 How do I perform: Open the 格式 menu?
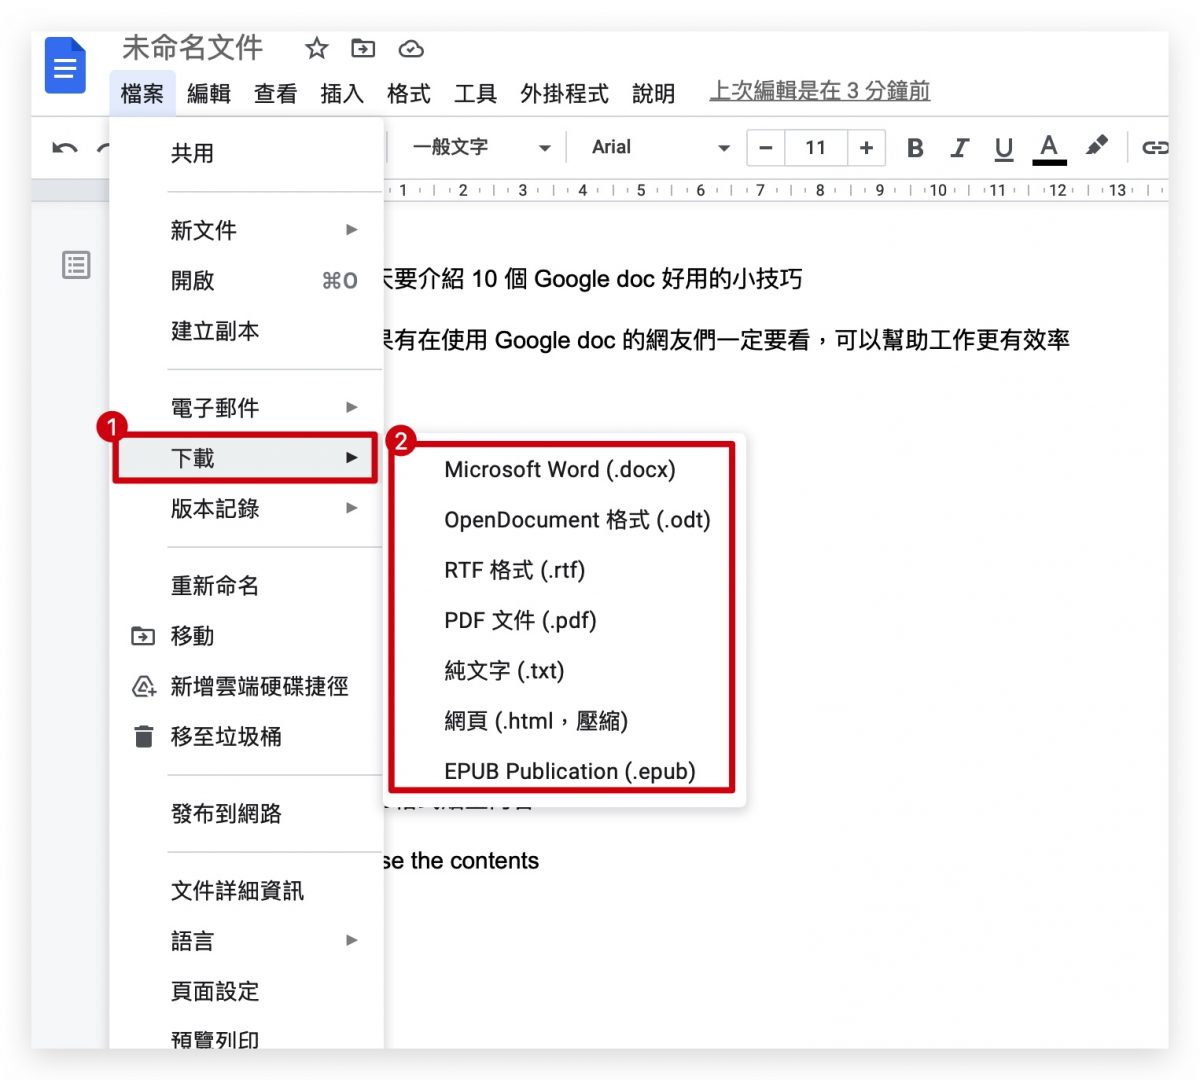[409, 94]
